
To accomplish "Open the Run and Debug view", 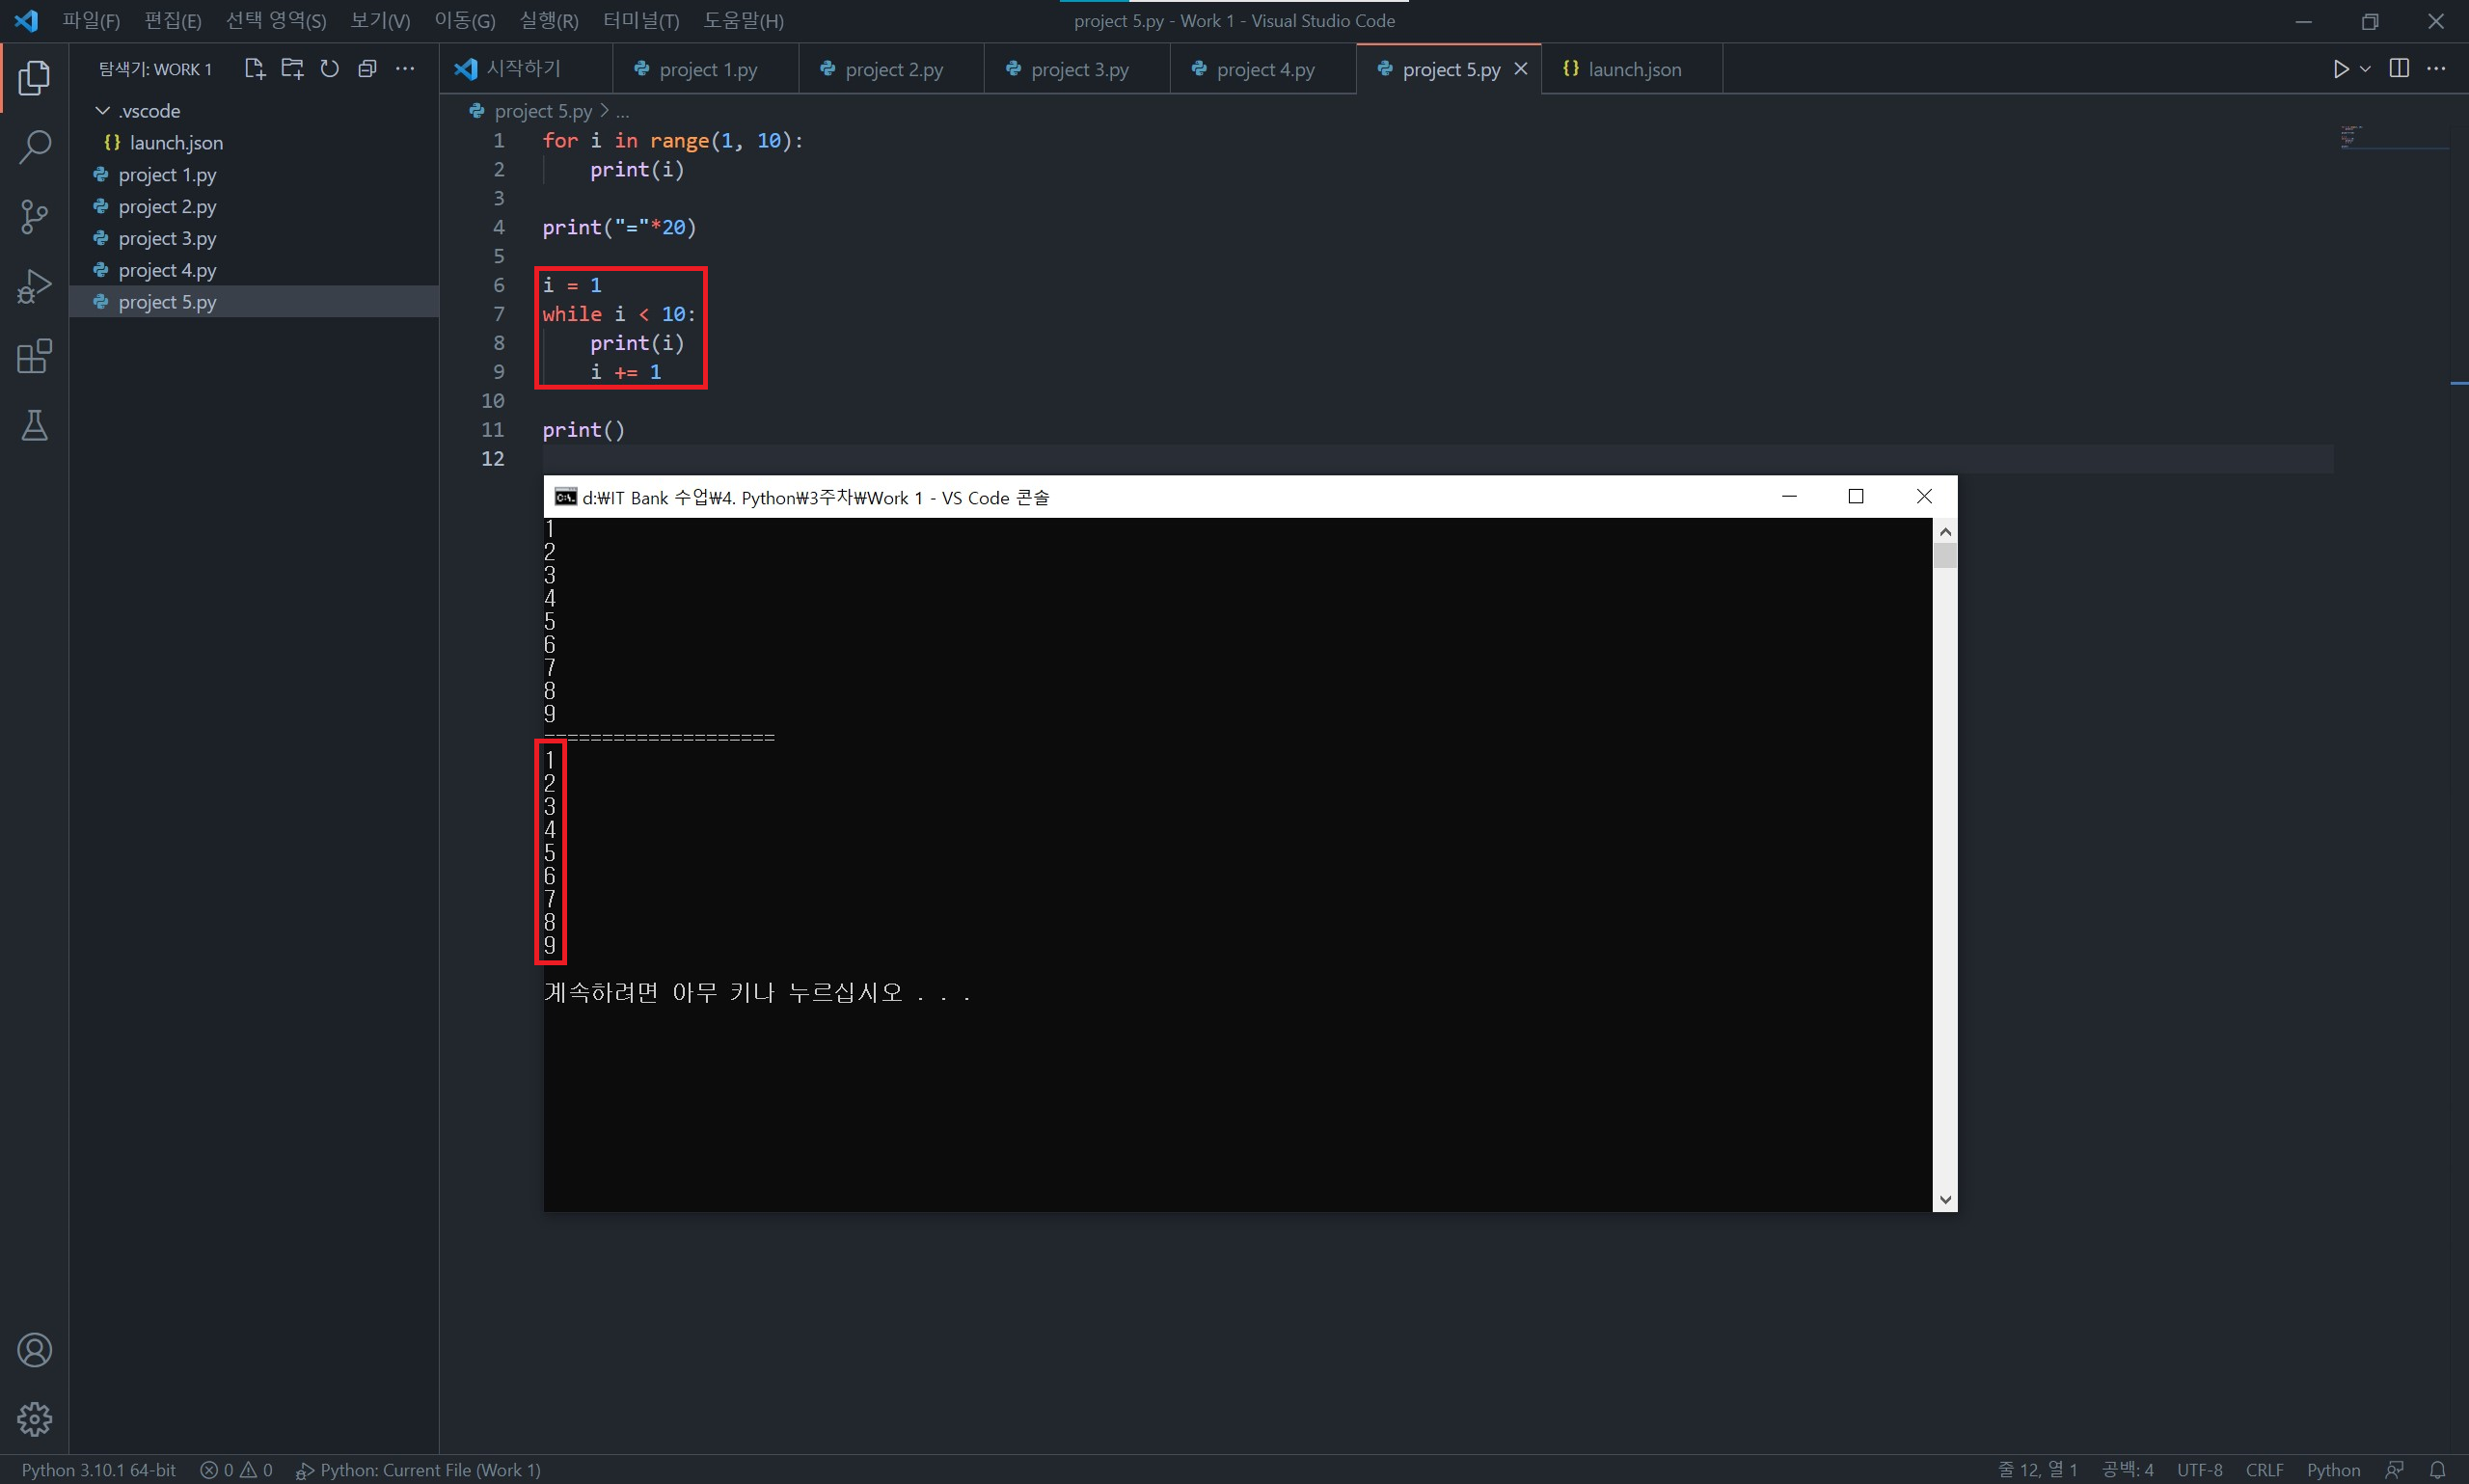I will [34, 287].
